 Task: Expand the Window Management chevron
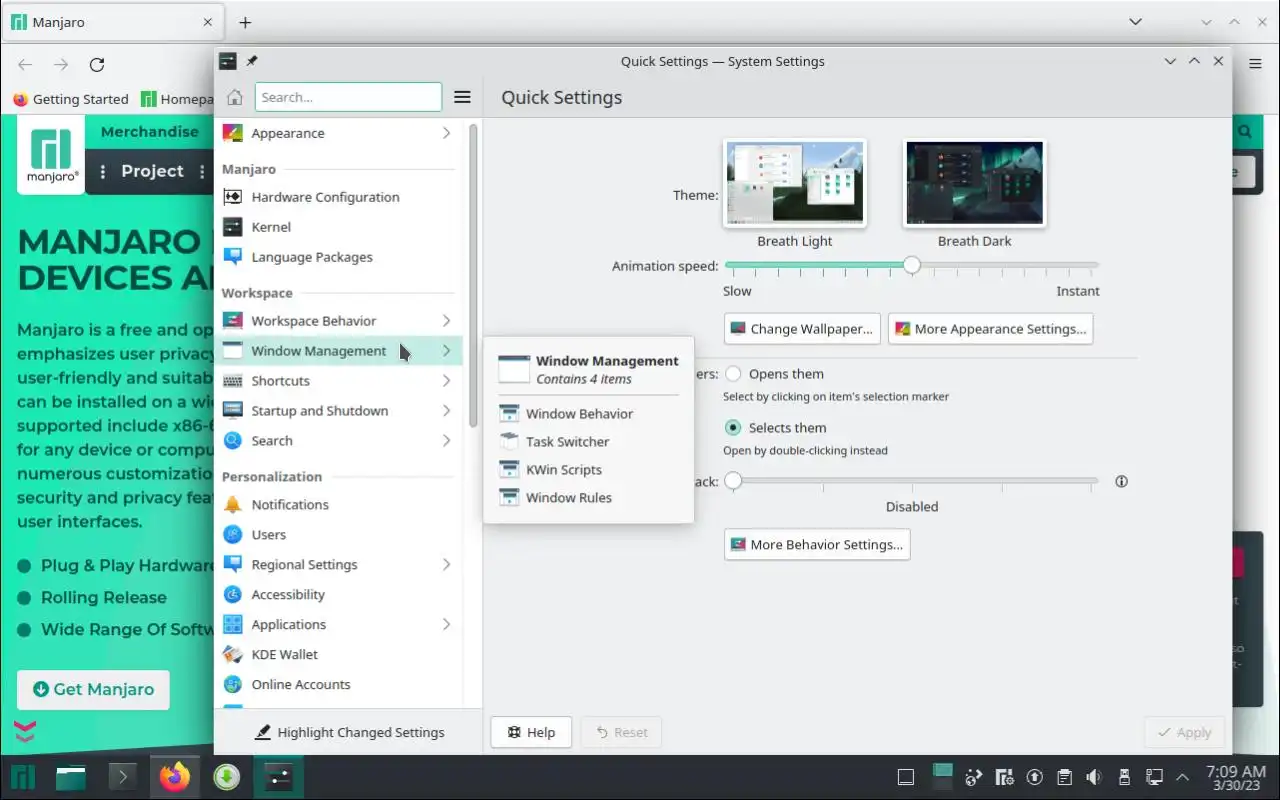[446, 351]
